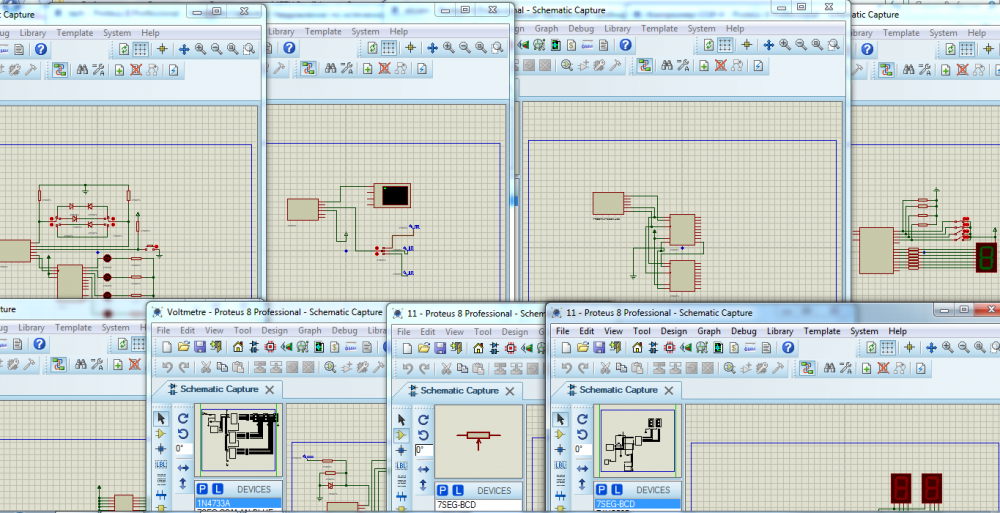Select Component mode in Voltmetre window sidebar
This screenshot has width=1000, height=513.
161,435
